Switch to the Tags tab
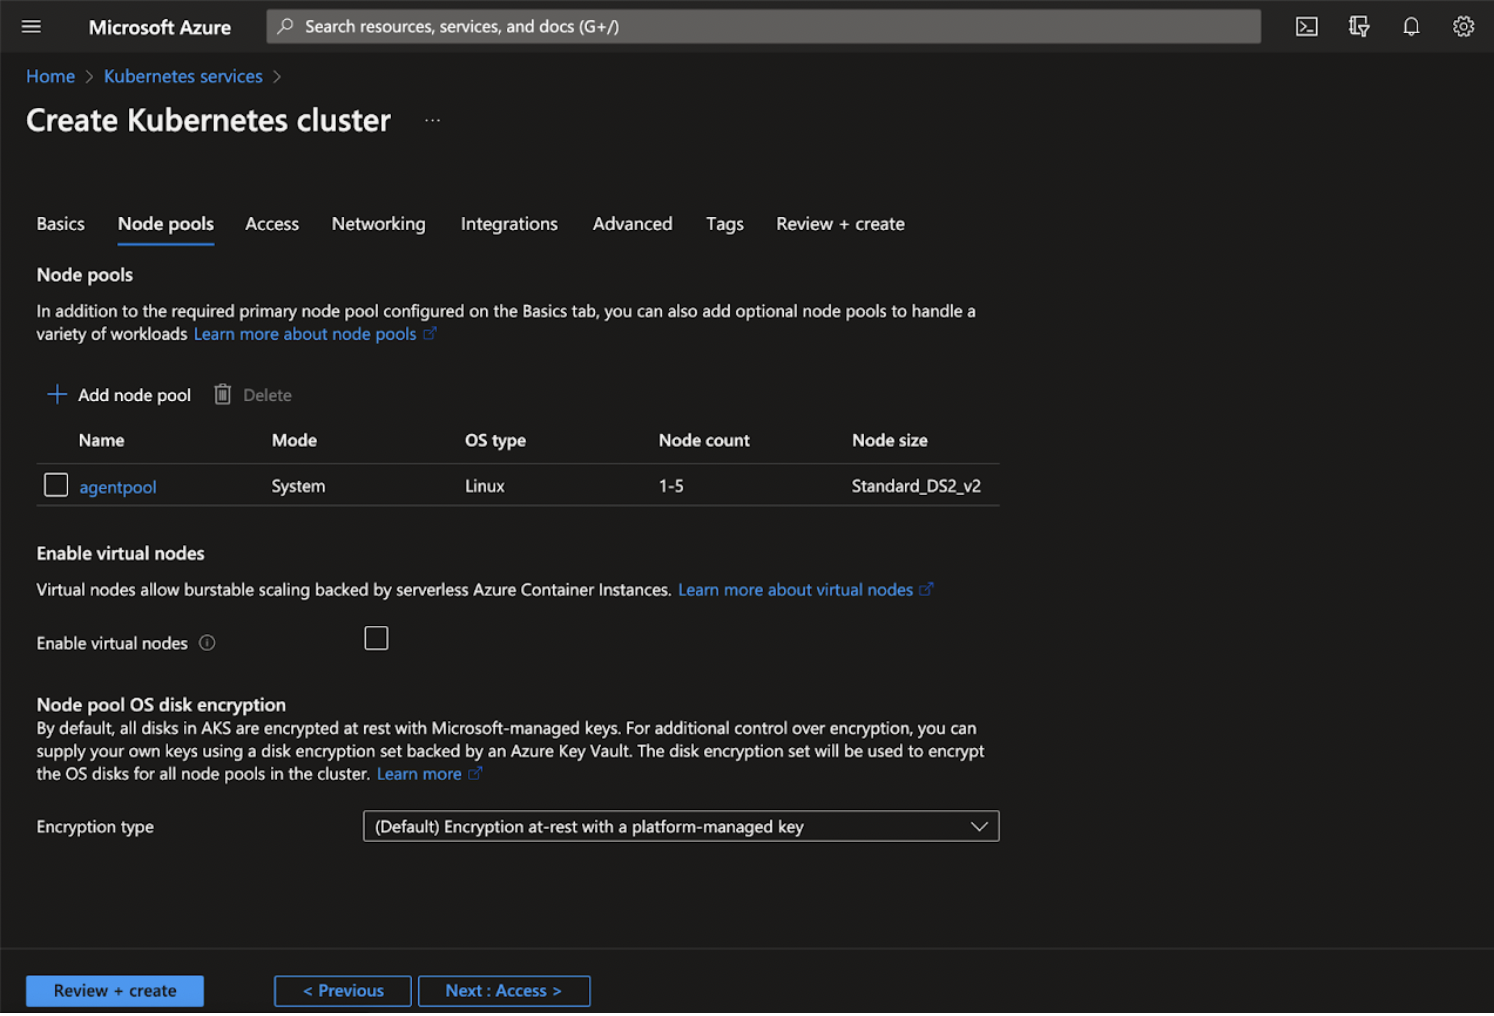This screenshot has width=1494, height=1016. (725, 224)
